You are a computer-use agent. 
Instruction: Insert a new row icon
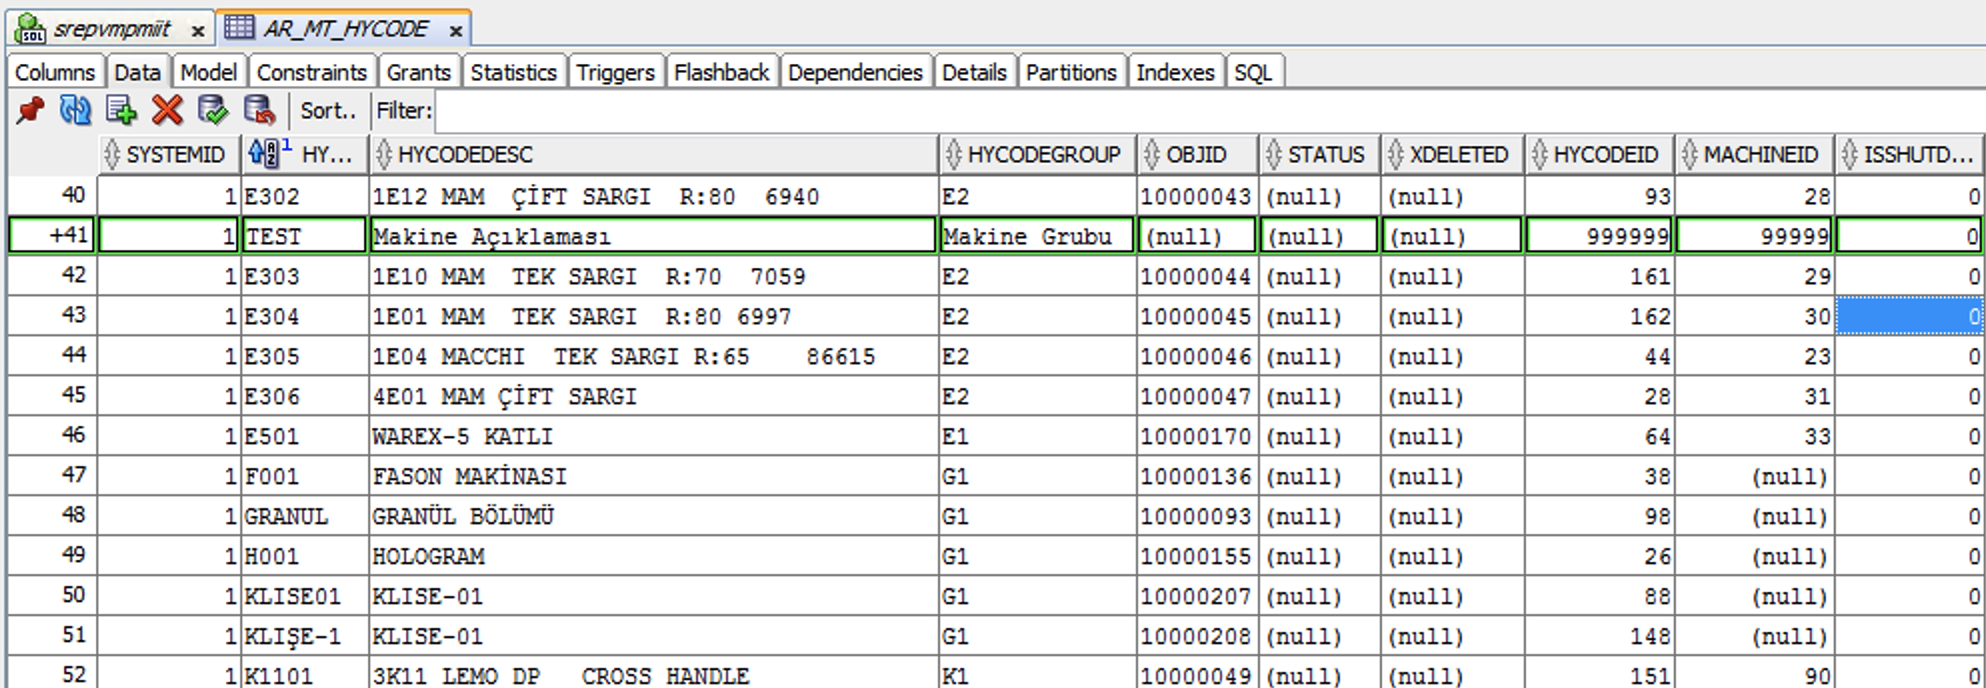(121, 110)
